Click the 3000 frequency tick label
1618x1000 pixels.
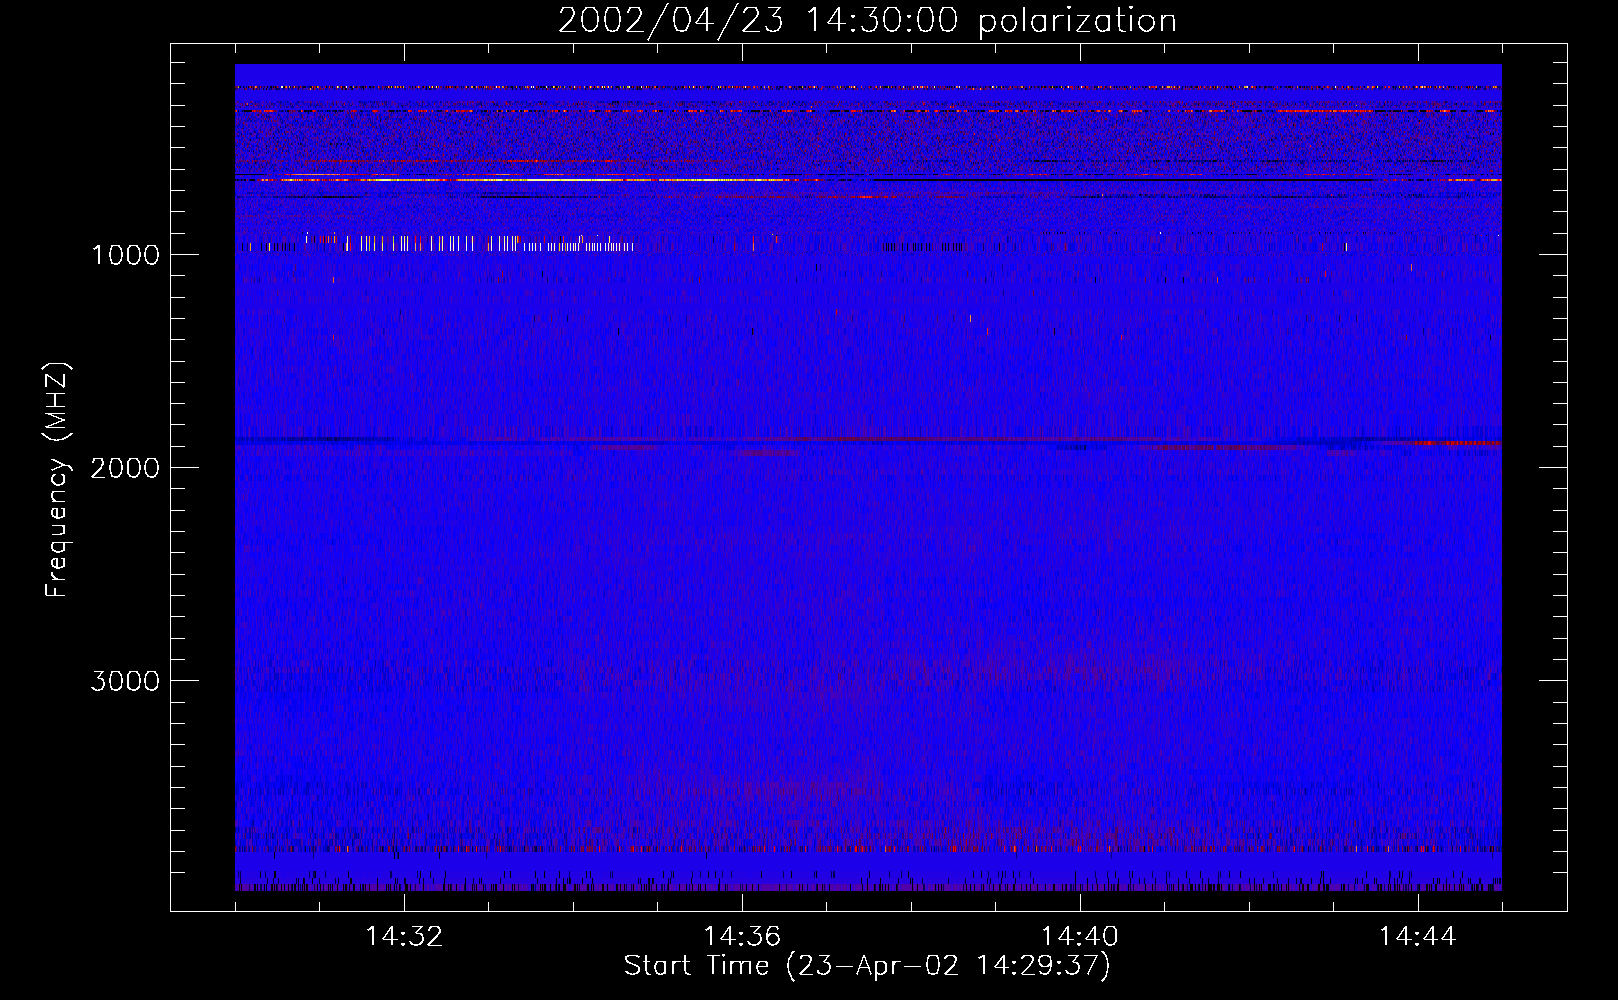point(125,681)
